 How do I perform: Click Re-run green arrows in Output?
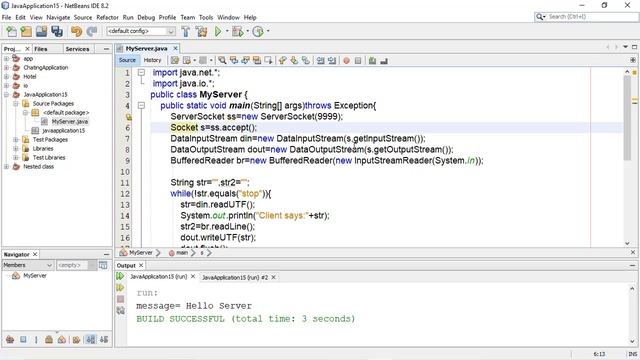[120, 276]
